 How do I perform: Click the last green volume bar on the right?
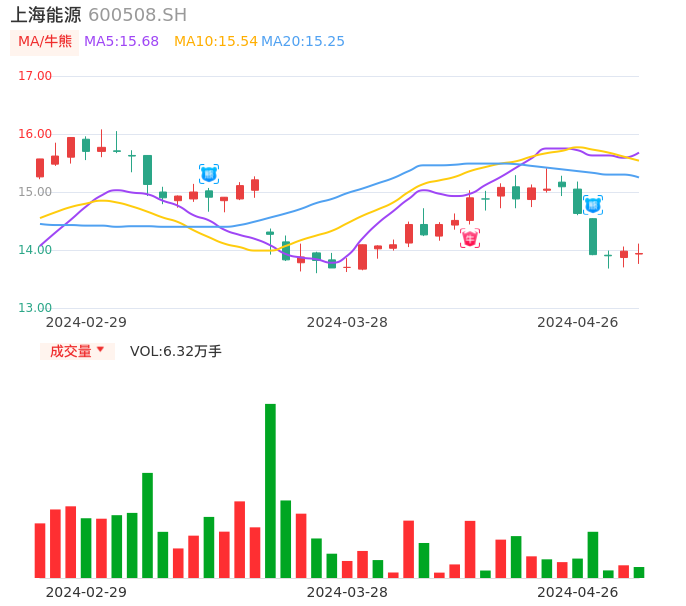point(639,572)
